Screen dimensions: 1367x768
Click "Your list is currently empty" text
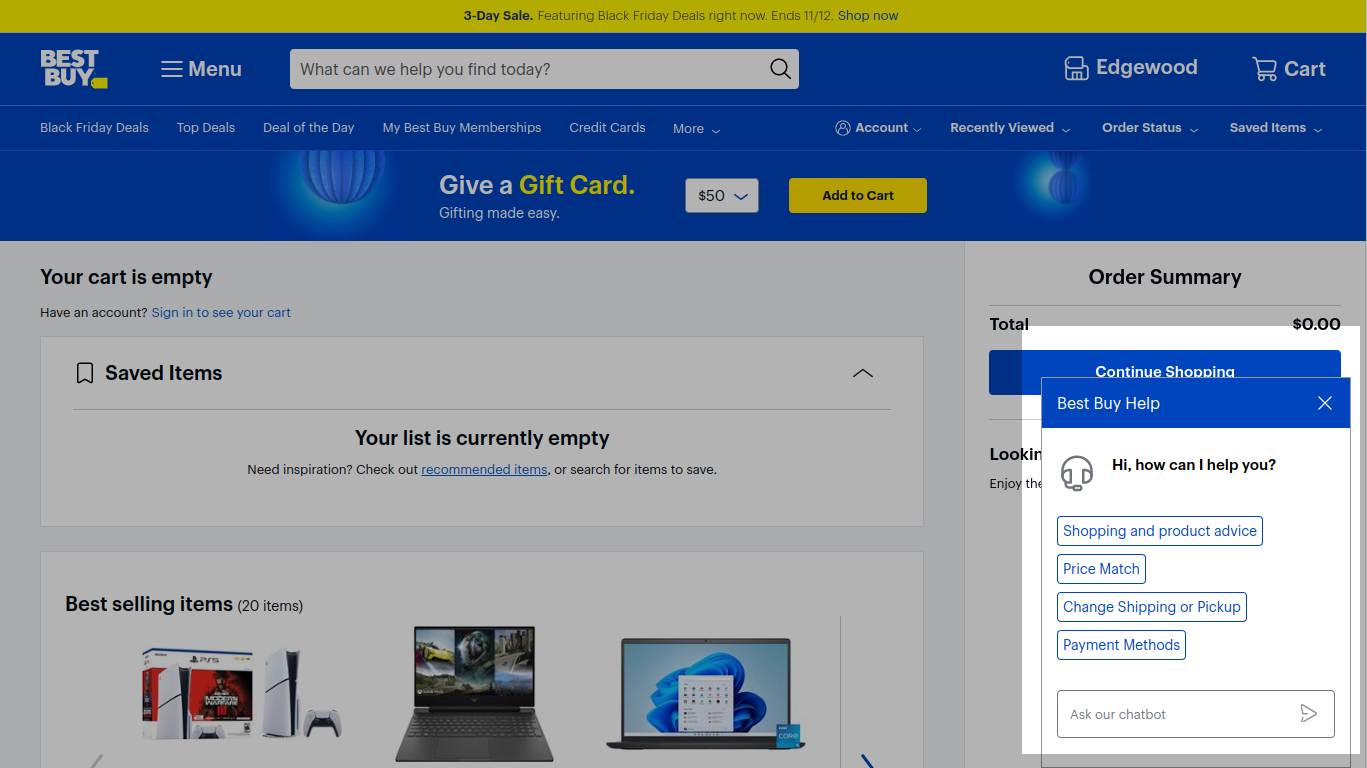(482, 438)
